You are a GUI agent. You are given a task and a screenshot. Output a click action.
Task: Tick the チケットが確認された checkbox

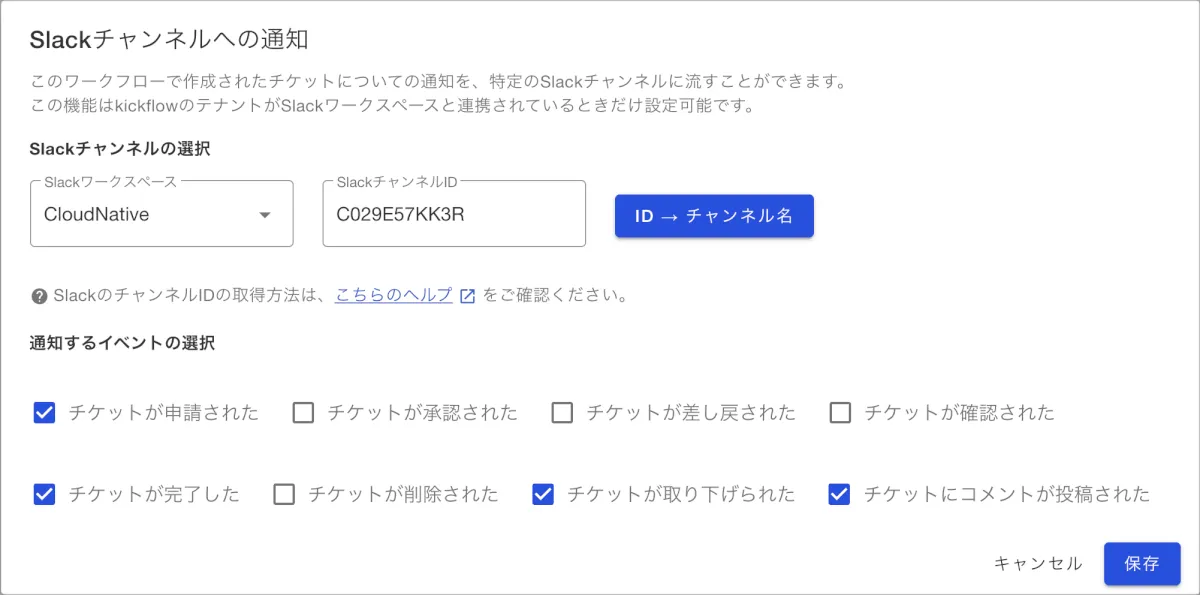pos(840,413)
